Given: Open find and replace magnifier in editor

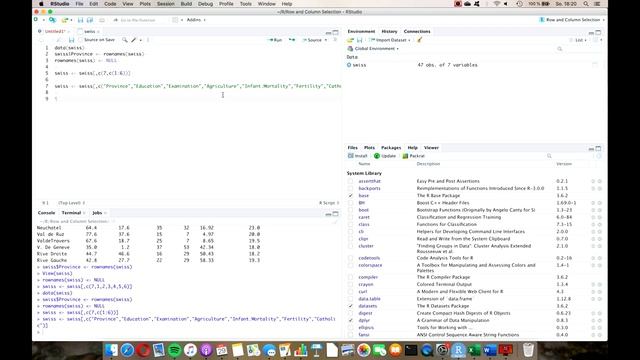Looking at the screenshot, I should [124, 40].
